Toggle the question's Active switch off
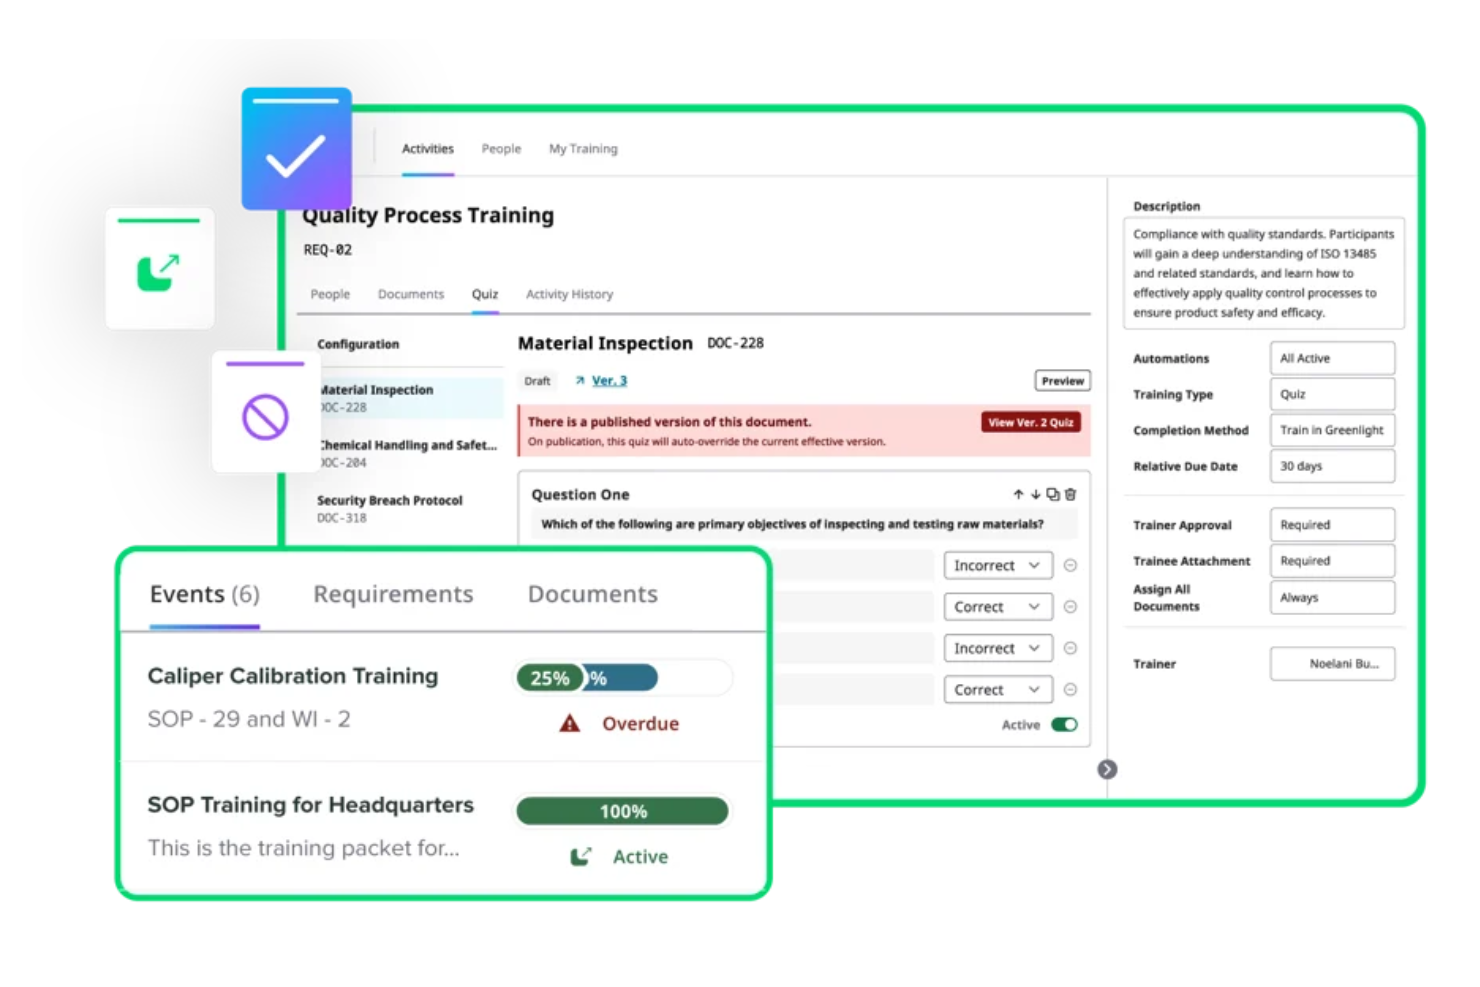Viewport: 1480px width, 987px height. pos(1065,724)
